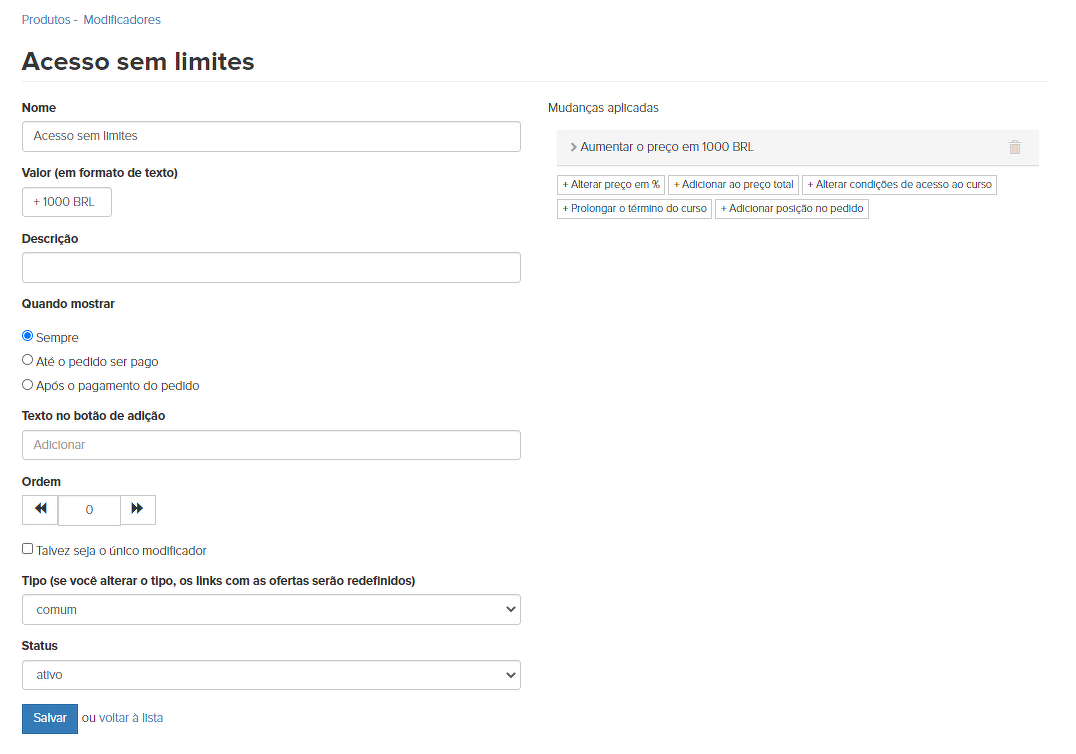Click '+ Adicionar posição no pedido' button
1076x754 pixels.
click(x=791, y=209)
